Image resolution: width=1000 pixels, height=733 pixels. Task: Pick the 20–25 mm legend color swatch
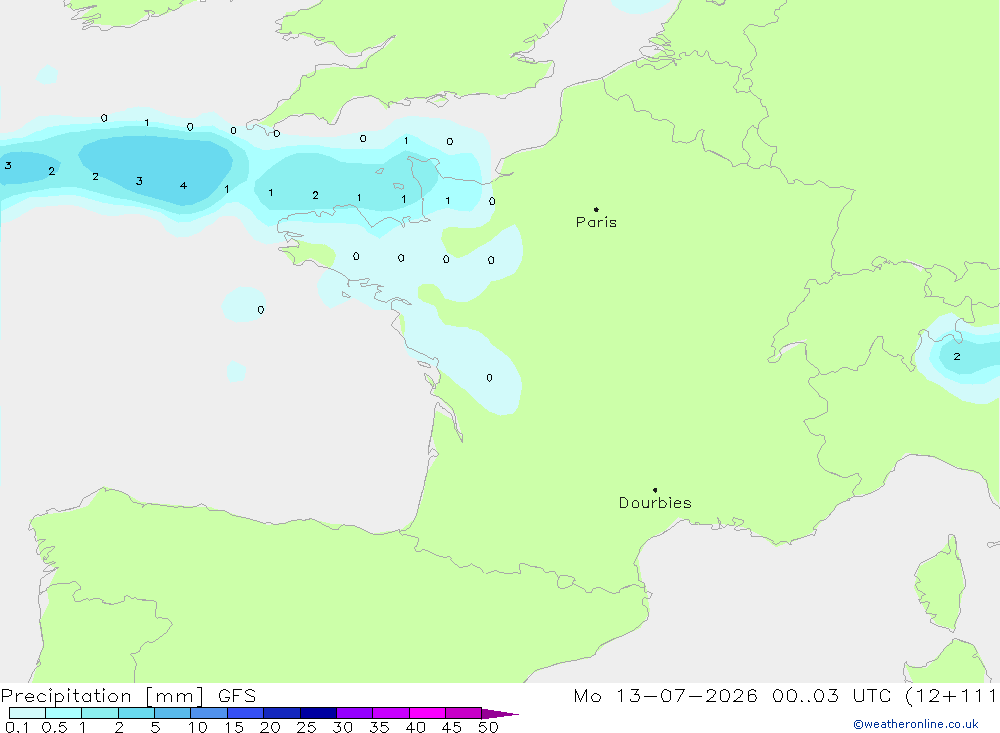(x=282, y=713)
